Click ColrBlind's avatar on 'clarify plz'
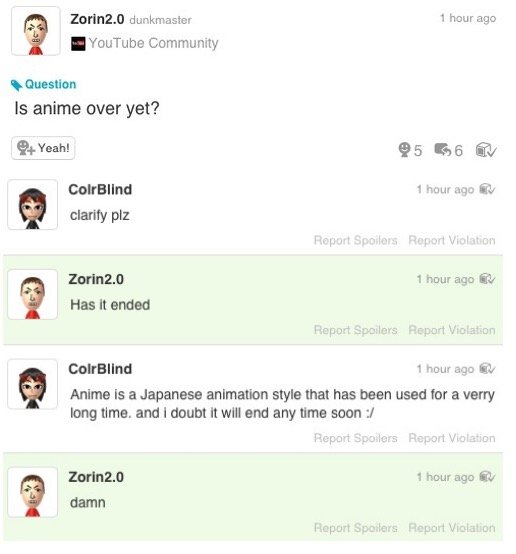The height and width of the screenshot is (554, 516). click(x=33, y=205)
